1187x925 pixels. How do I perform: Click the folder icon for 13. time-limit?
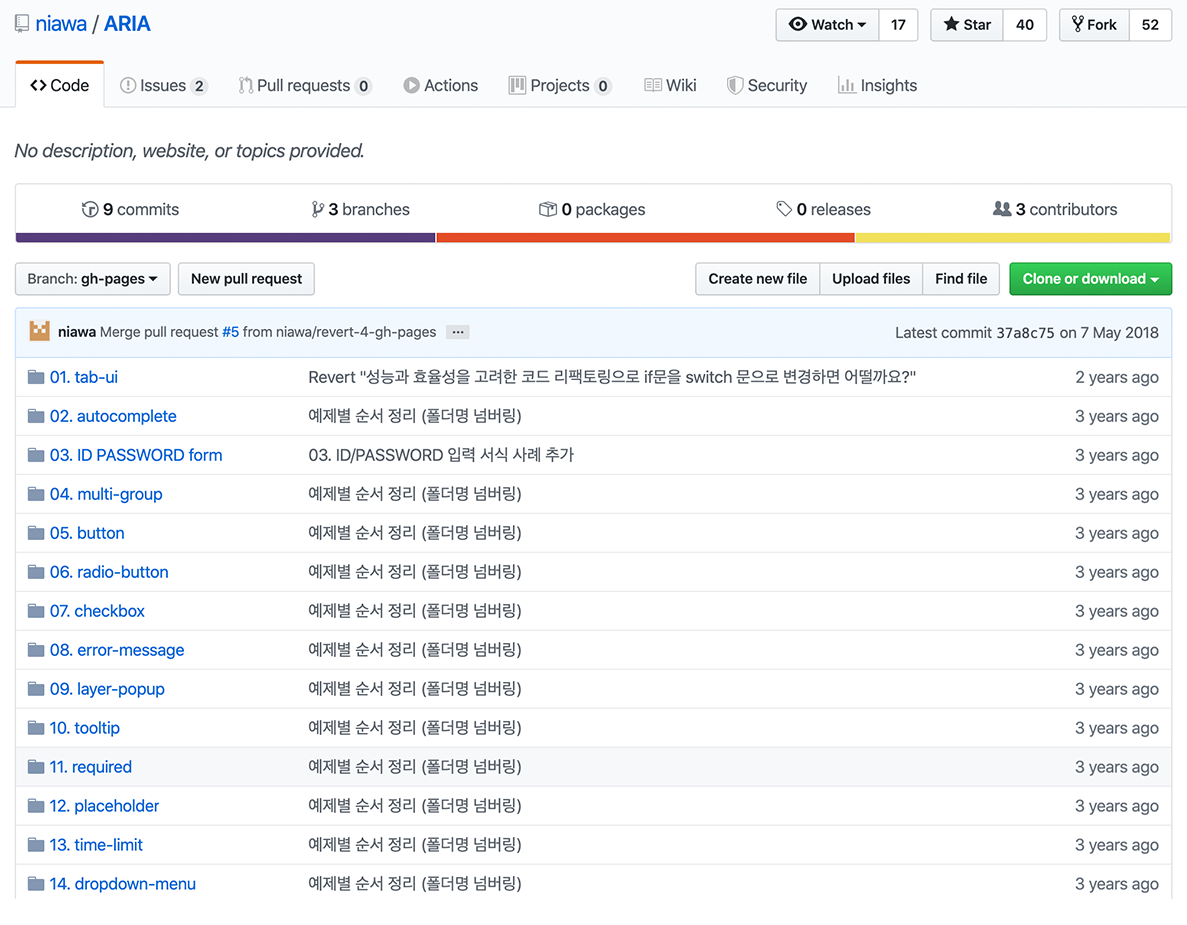pyautogui.click(x=36, y=845)
